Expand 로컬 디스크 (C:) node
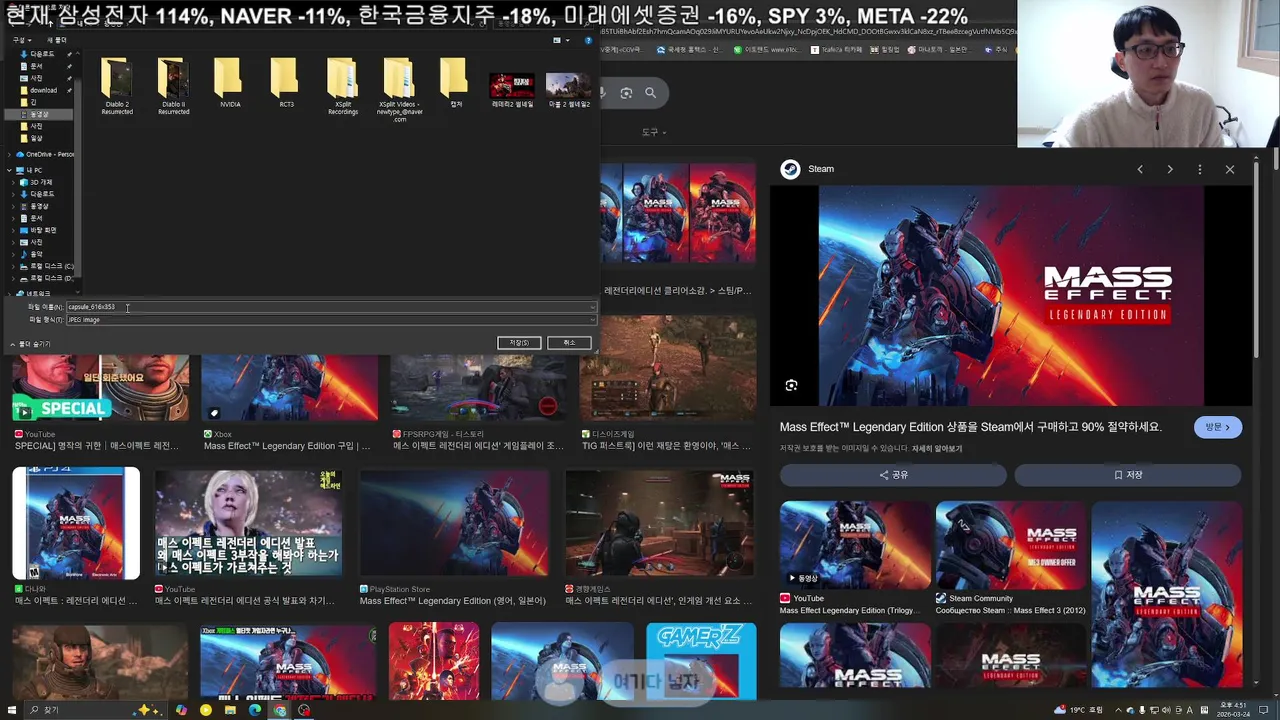Screen dimensions: 1280x720 (15, 266)
